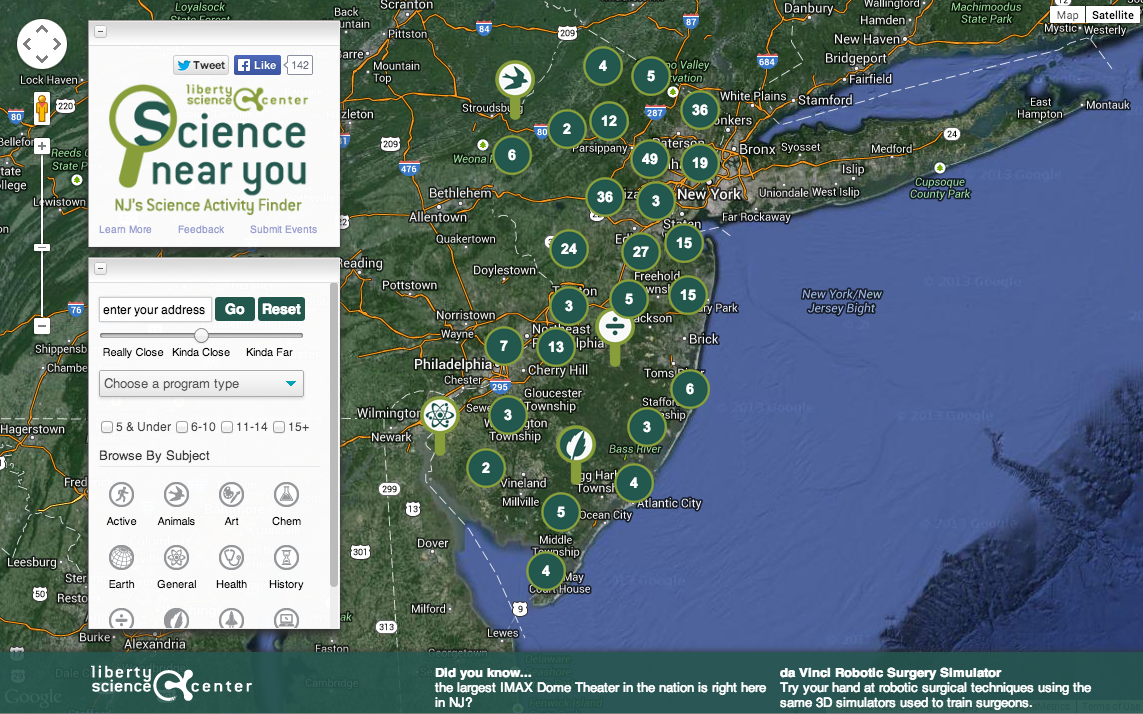Select the Animals subject icon

[176, 494]
